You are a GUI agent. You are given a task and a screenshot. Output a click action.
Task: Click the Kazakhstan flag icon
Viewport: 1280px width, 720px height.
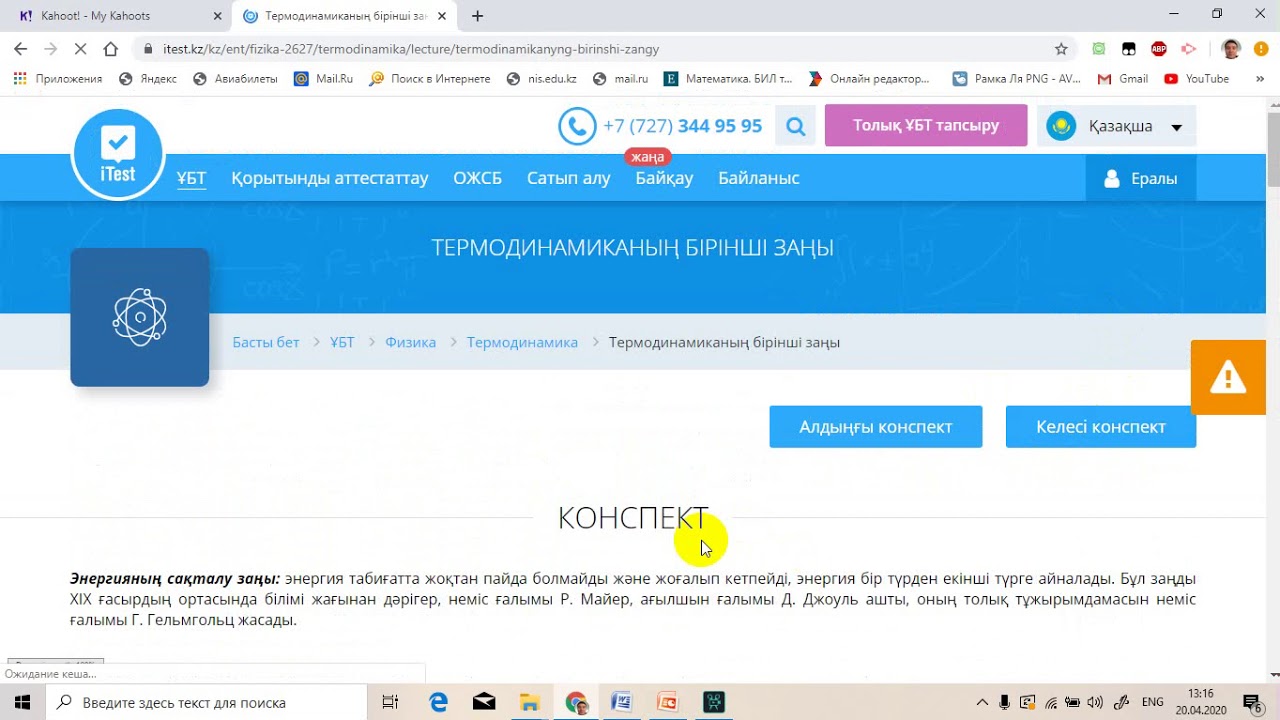click(1060, 126)
